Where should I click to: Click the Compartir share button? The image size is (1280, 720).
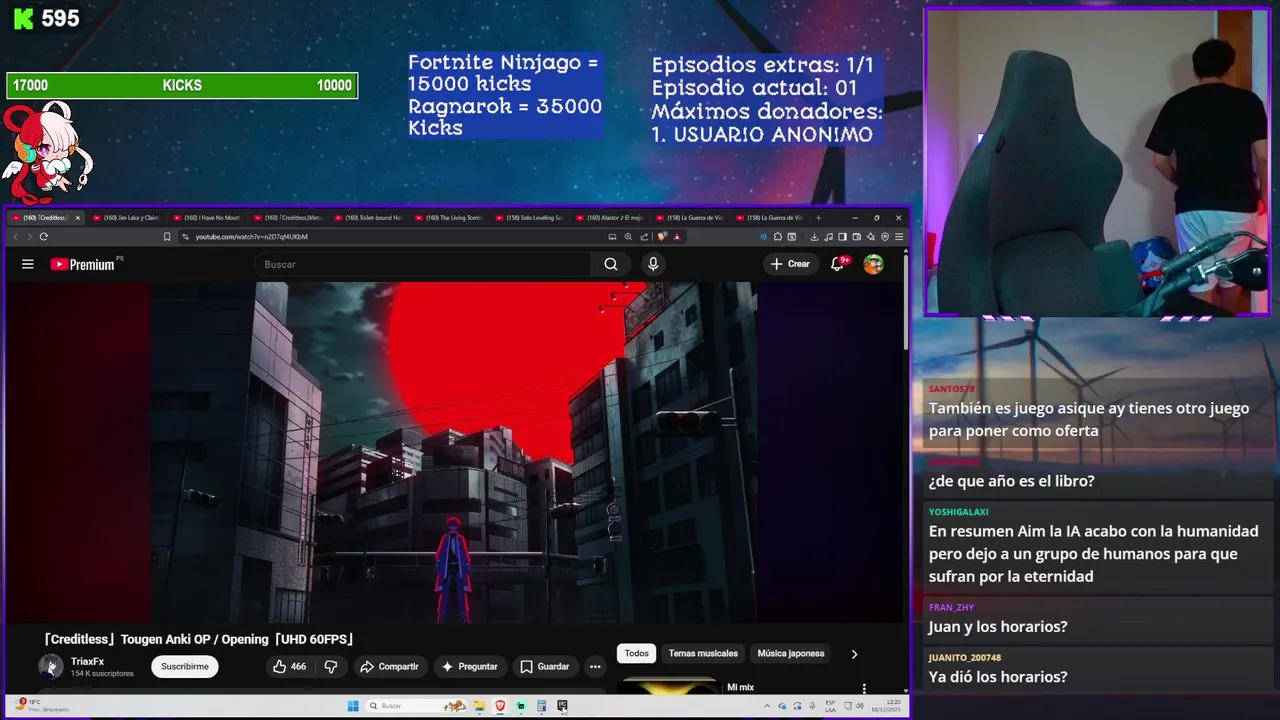point(389,667)
